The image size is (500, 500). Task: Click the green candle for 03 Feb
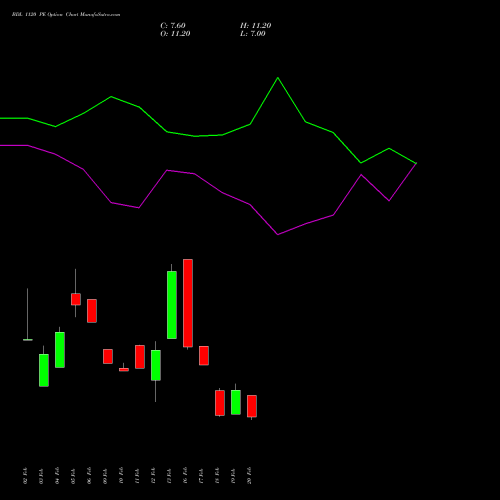coord(44,370)
